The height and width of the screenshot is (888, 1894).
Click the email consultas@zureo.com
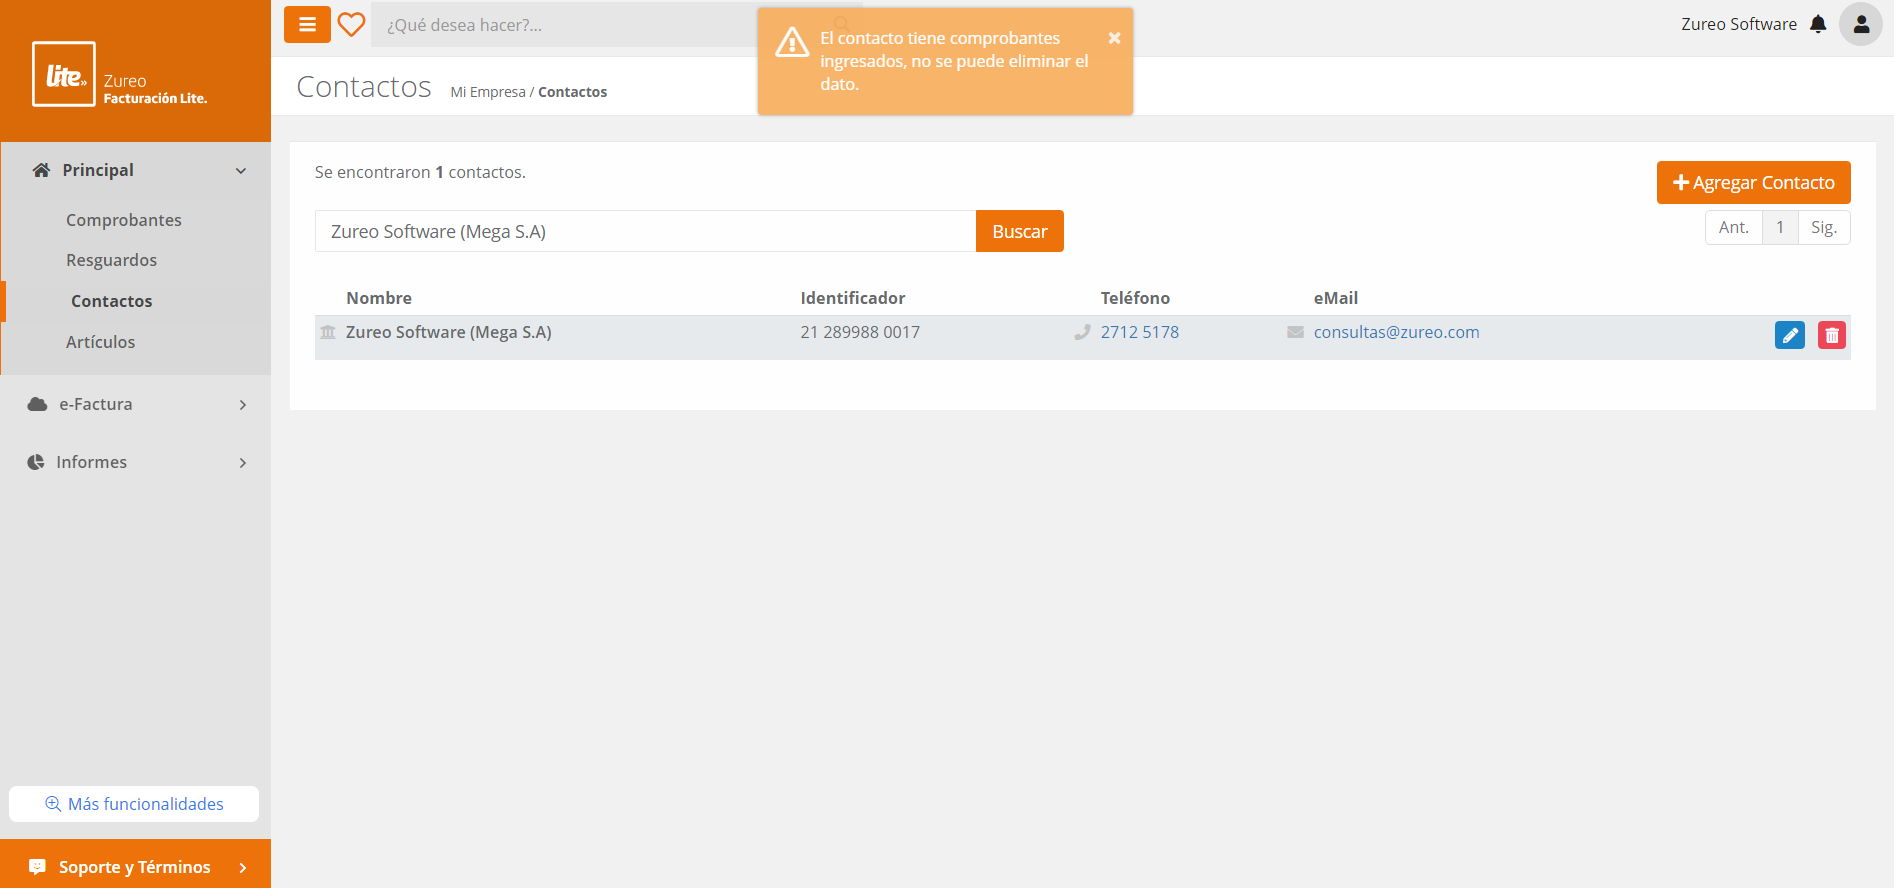(1396, 332)
